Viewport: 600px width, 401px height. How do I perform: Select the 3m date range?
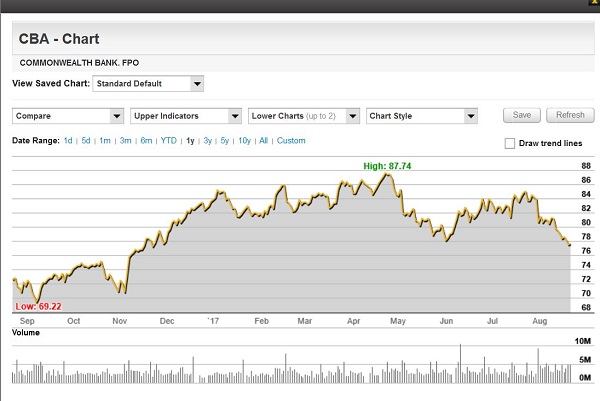click(126, 141)
